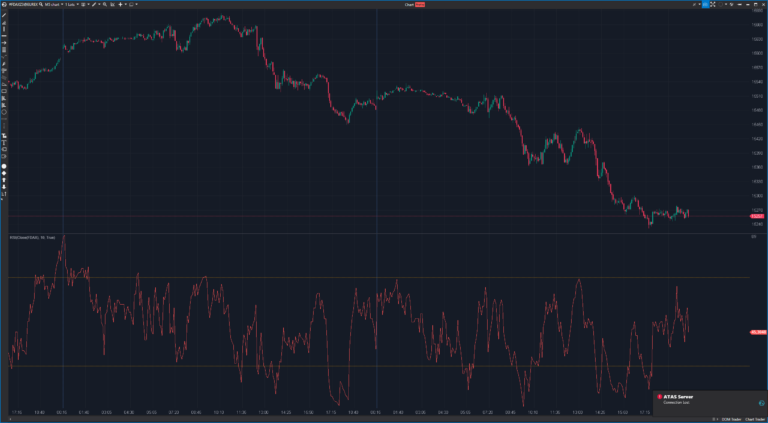The image size is (768, 423).
Task: Select the line drawing tool atop left toolbar
Action: (4, 14)
